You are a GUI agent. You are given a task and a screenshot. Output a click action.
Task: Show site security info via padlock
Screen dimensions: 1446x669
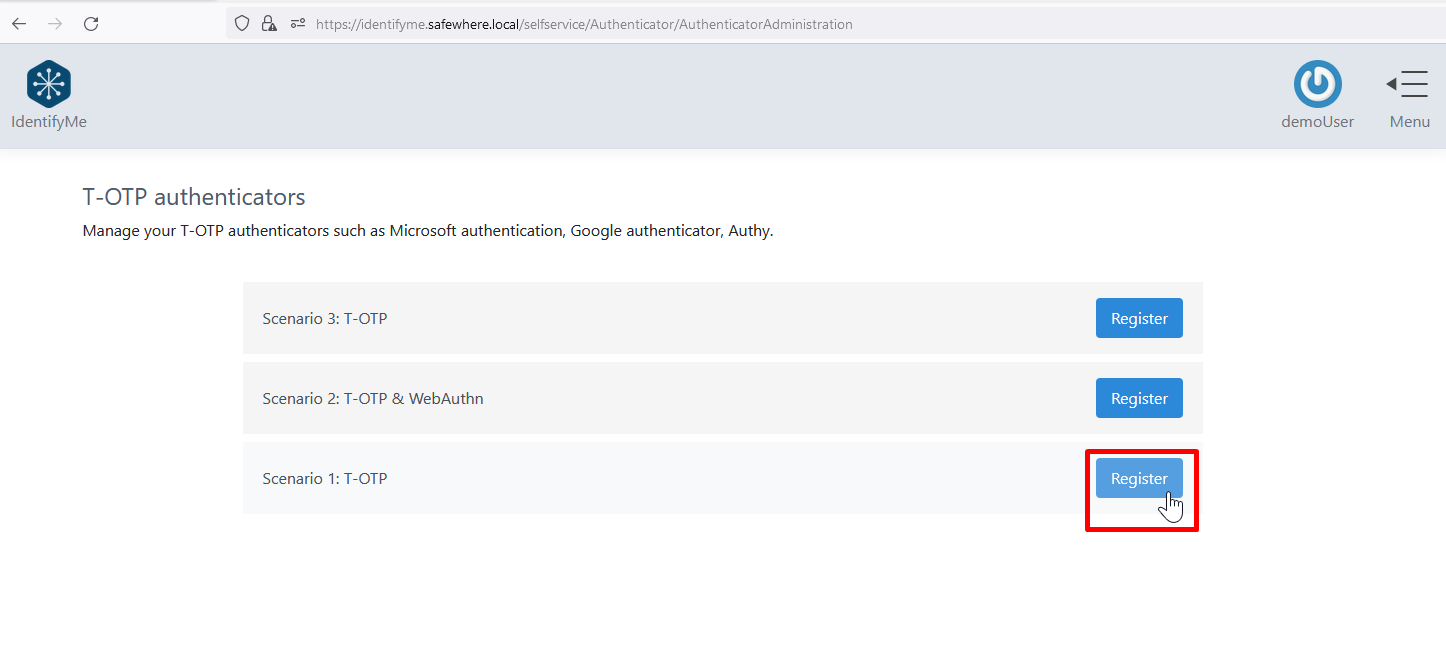[x=268, y=24]
